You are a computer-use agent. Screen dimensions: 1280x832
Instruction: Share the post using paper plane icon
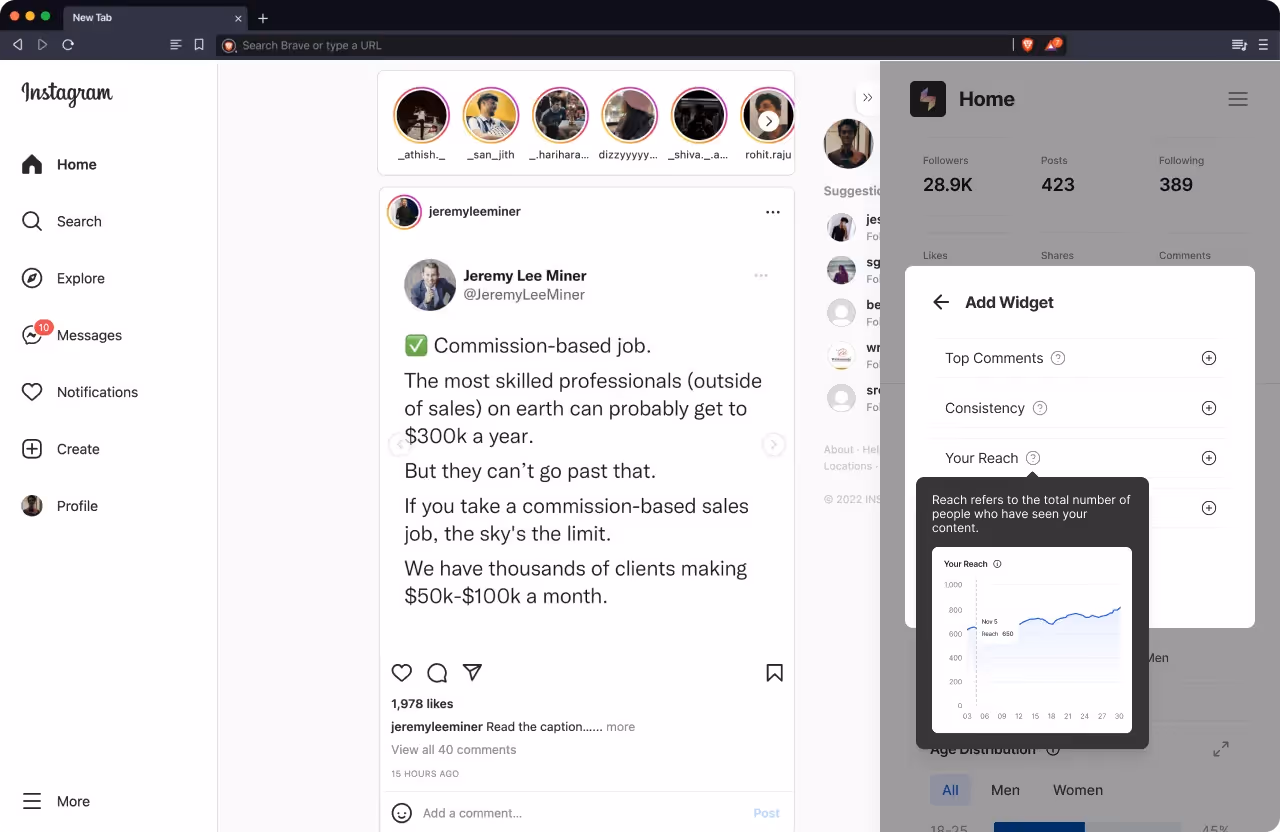pos(473,673)
